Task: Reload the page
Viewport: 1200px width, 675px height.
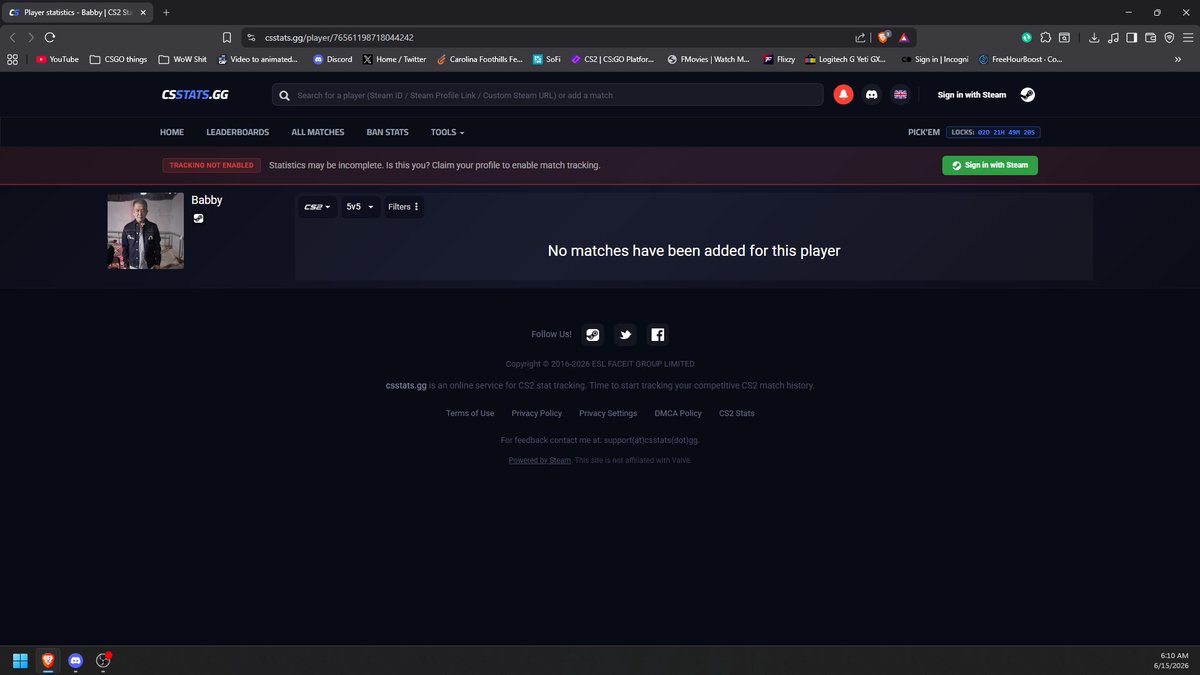Action: pos(50,37)
